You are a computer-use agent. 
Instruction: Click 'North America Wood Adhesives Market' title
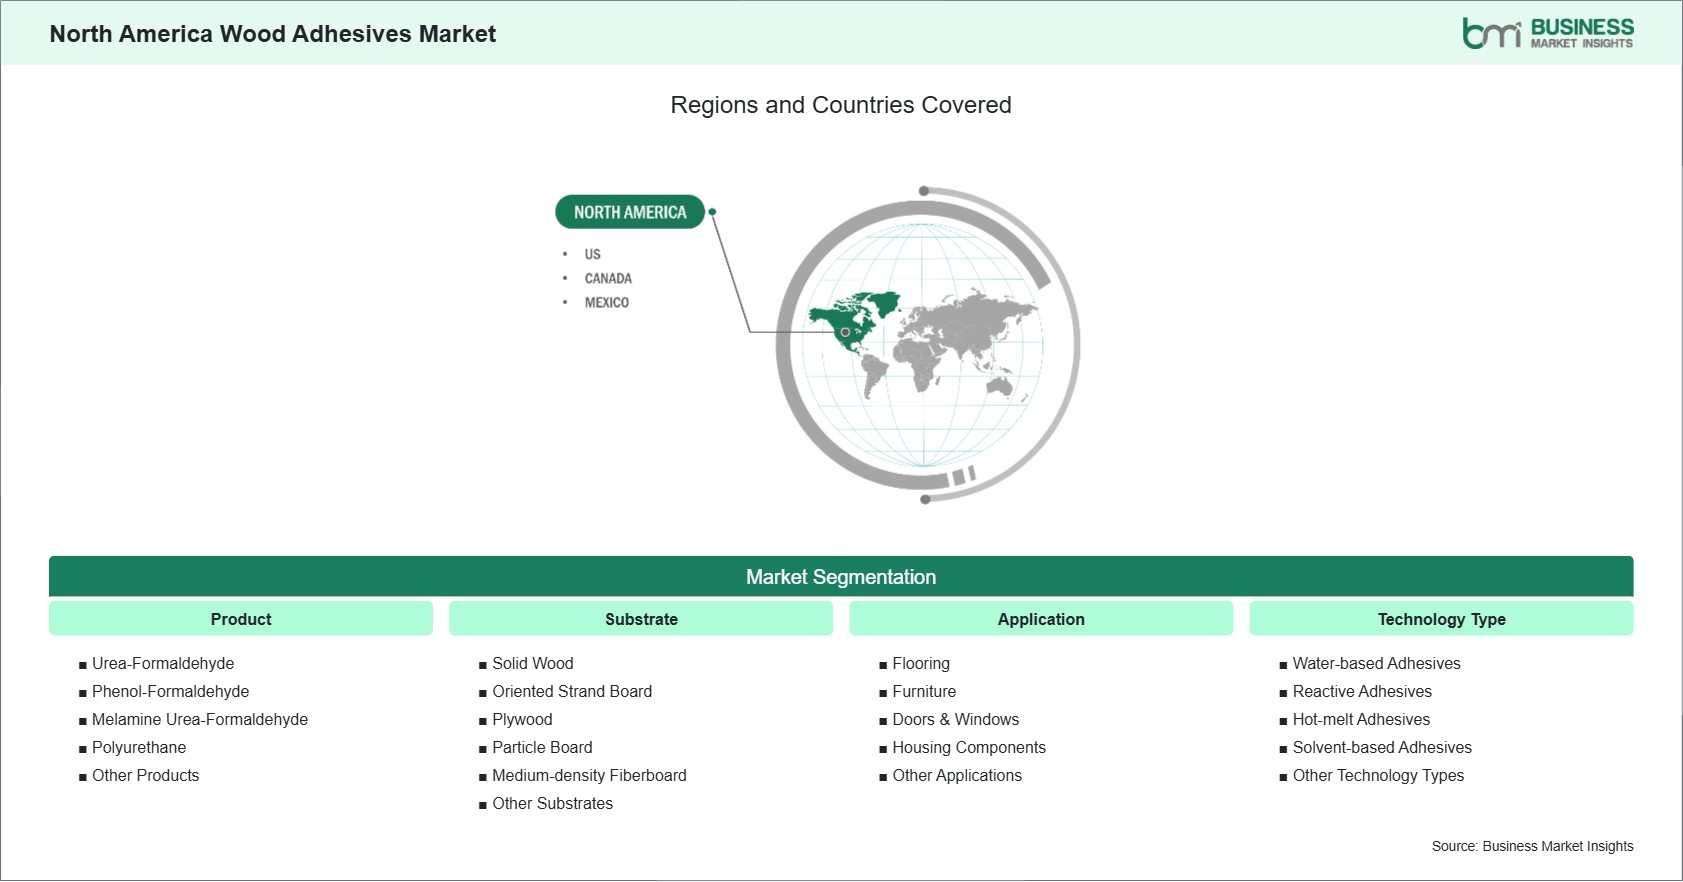click(x=273, y=34)
